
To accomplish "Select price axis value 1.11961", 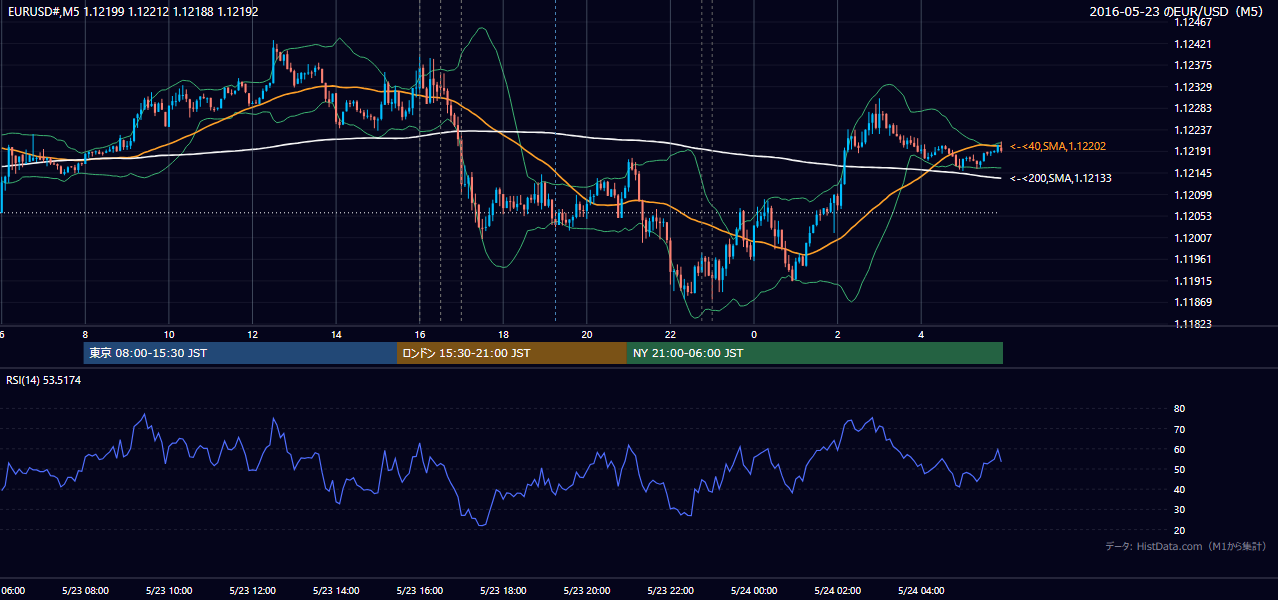I will coord(1194,259).
